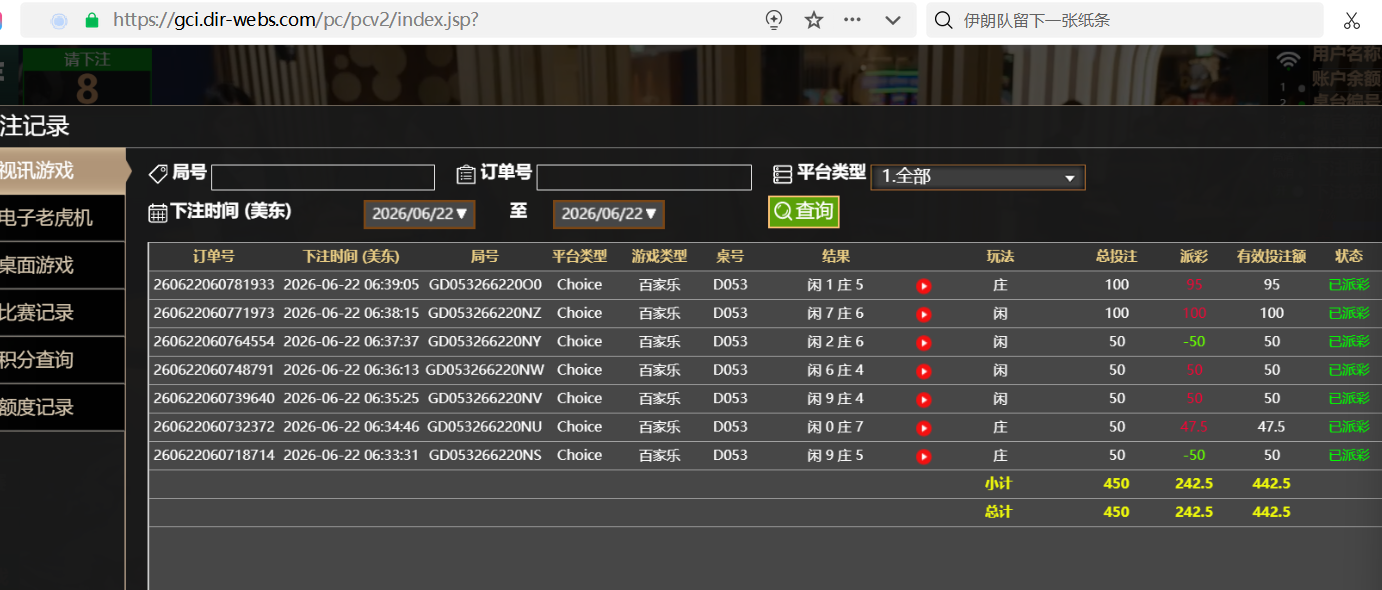1382x590 pixels.
Task: Click the tag icon beside 局号
Action: coord(158,174)
